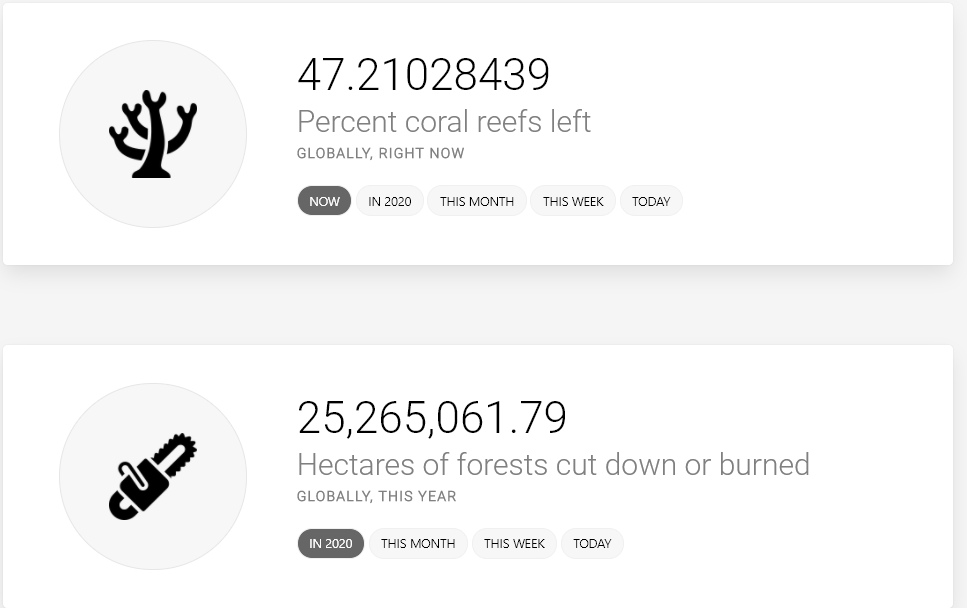Select THIS MONTH under coral reefs

(477, 201)
